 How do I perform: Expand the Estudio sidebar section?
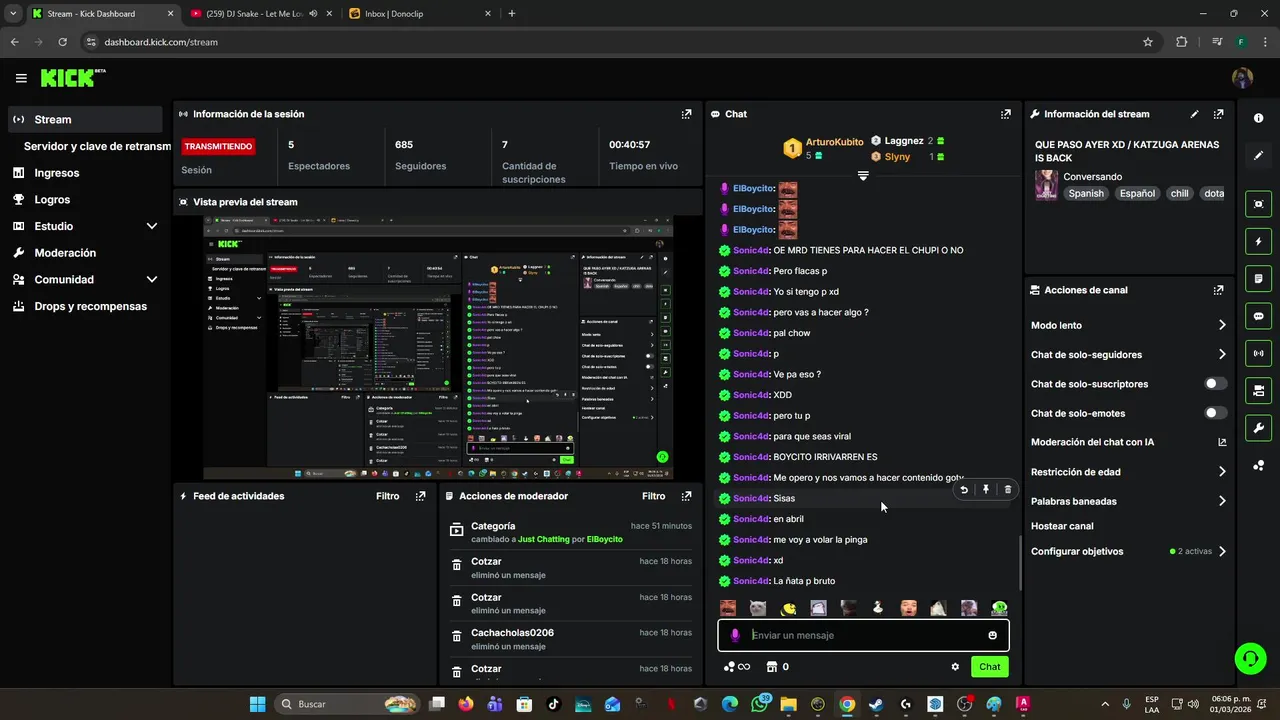[x=152, y=226]
